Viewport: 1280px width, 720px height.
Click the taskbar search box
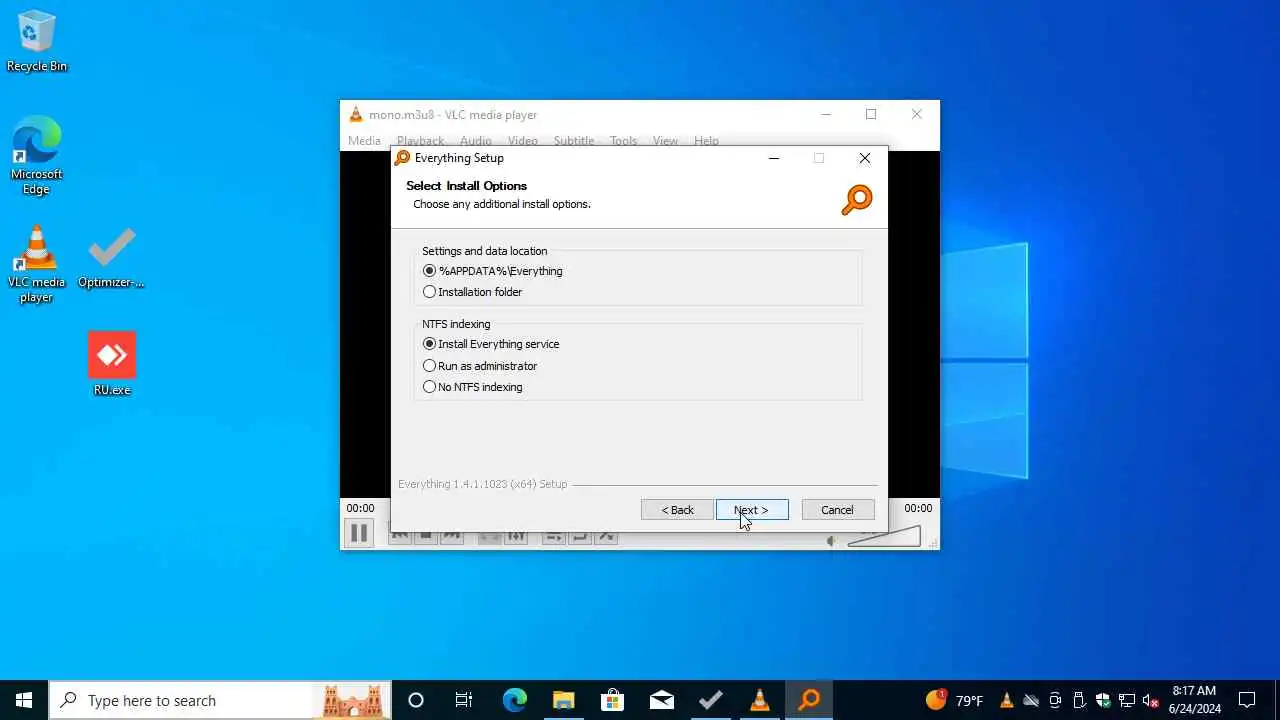click(219, 700)
